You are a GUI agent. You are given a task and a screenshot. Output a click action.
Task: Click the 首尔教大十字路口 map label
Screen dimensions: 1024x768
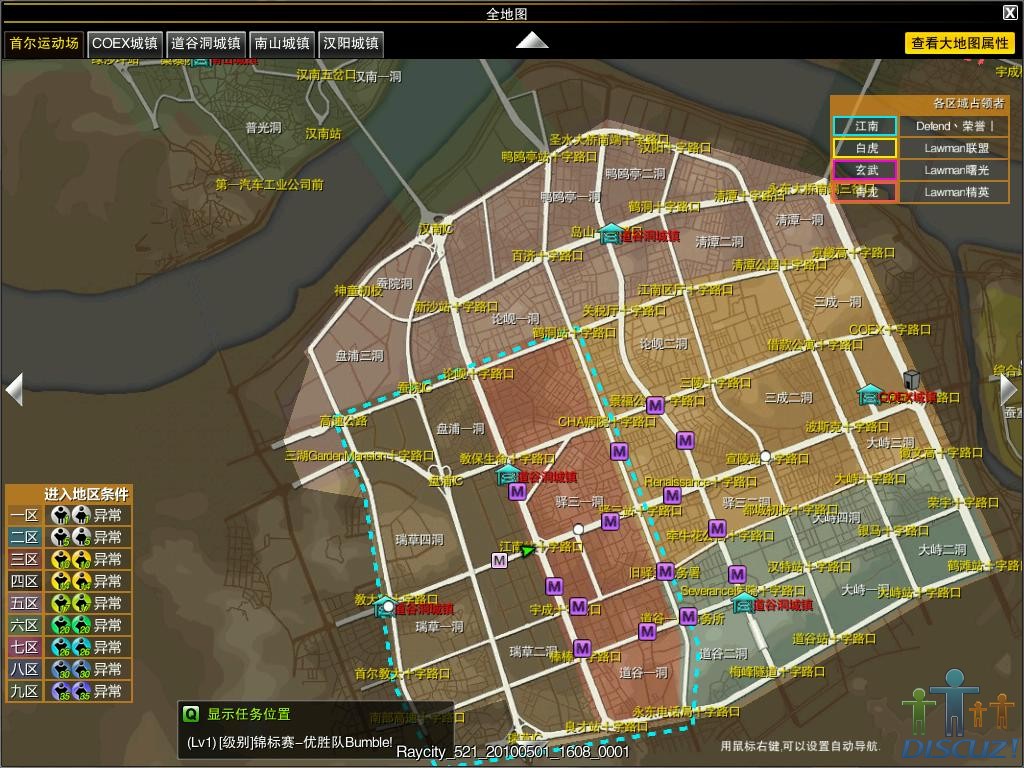click(402, 673)
